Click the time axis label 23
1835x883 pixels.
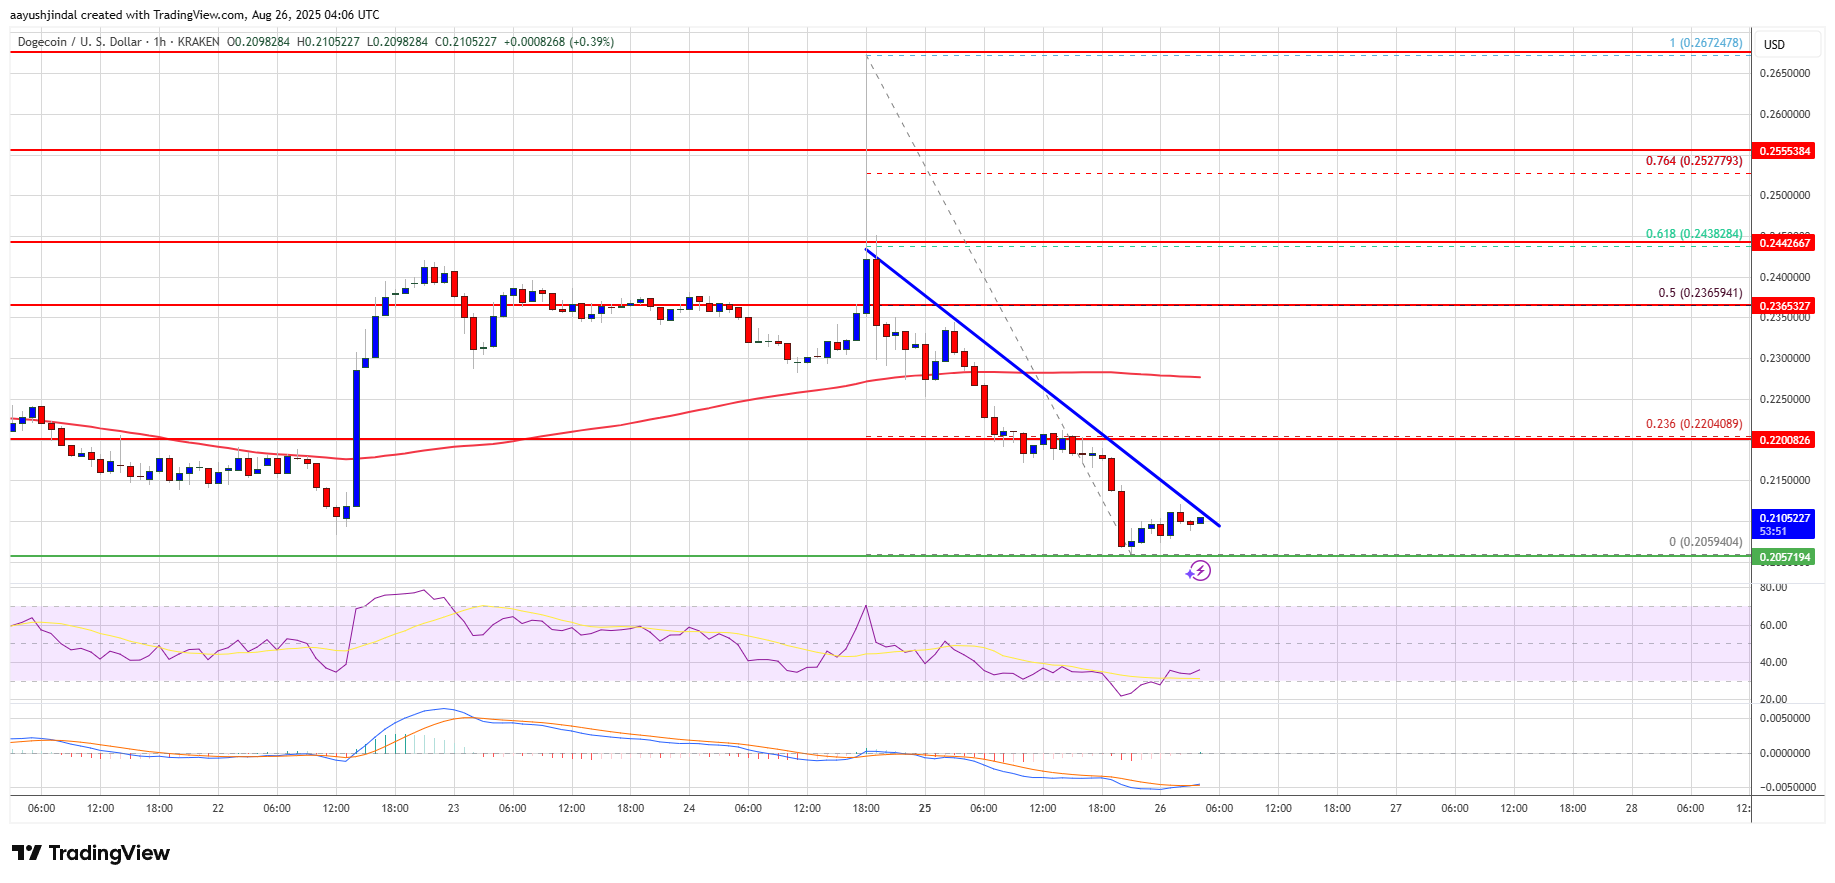453,808
